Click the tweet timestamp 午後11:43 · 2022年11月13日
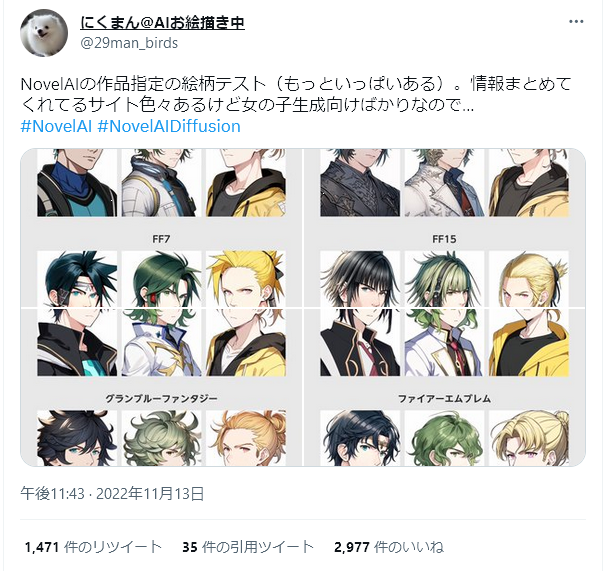 [112, 494]
